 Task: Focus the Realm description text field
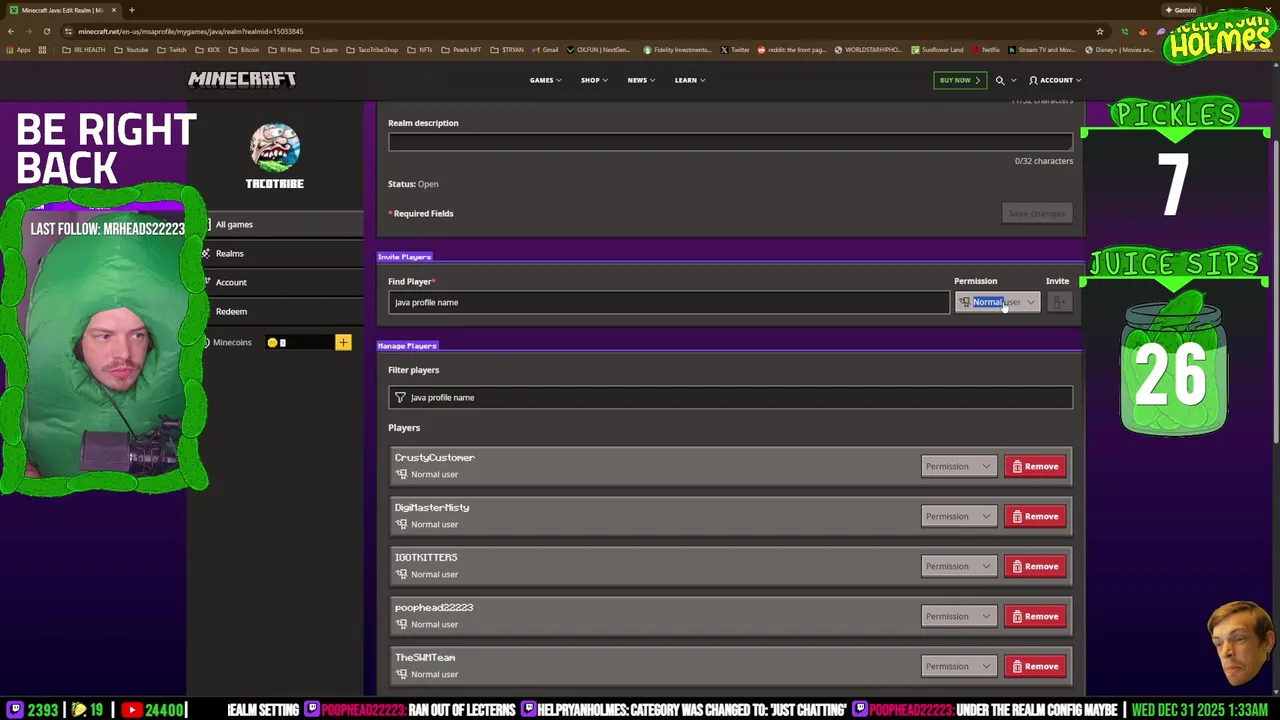[x=730, y=142]
